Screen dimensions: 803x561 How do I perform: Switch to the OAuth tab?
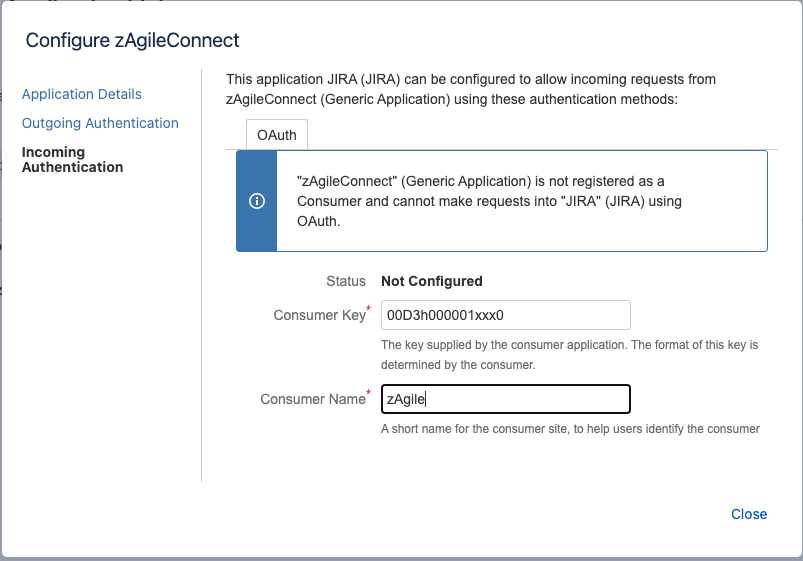pyautogui.click(x=277, y=135)
